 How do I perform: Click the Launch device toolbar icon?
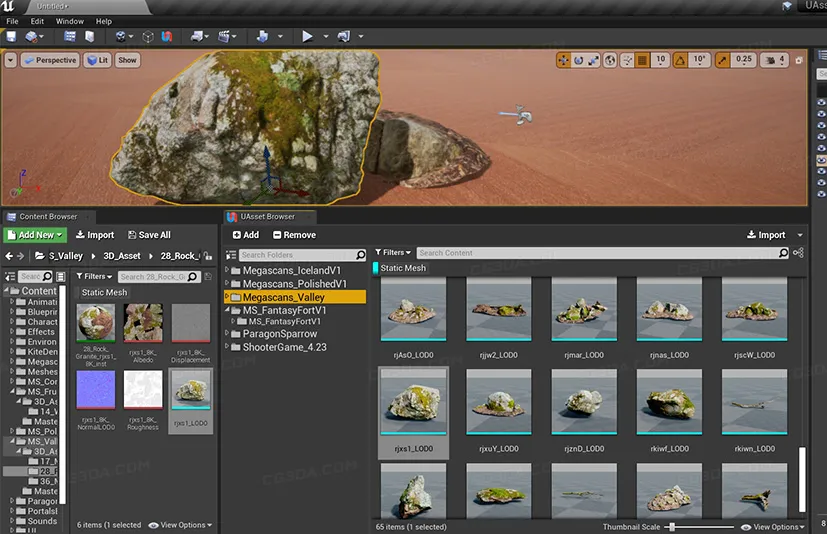tap(344, 36)
